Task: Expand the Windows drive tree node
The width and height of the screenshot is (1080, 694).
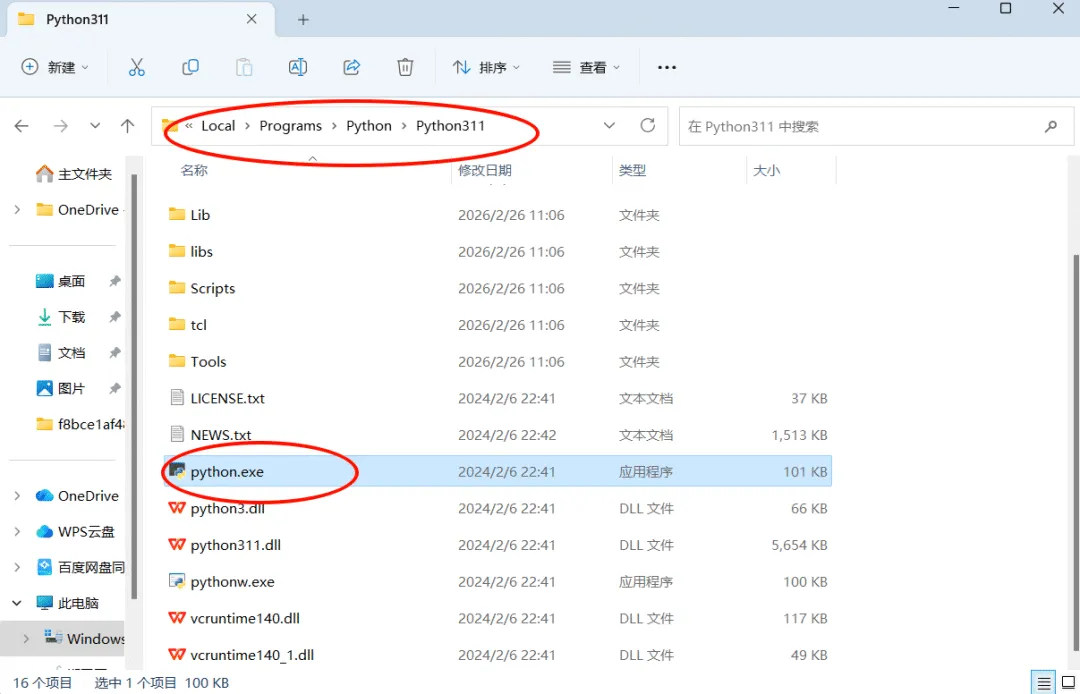Action: coord(26,639)
